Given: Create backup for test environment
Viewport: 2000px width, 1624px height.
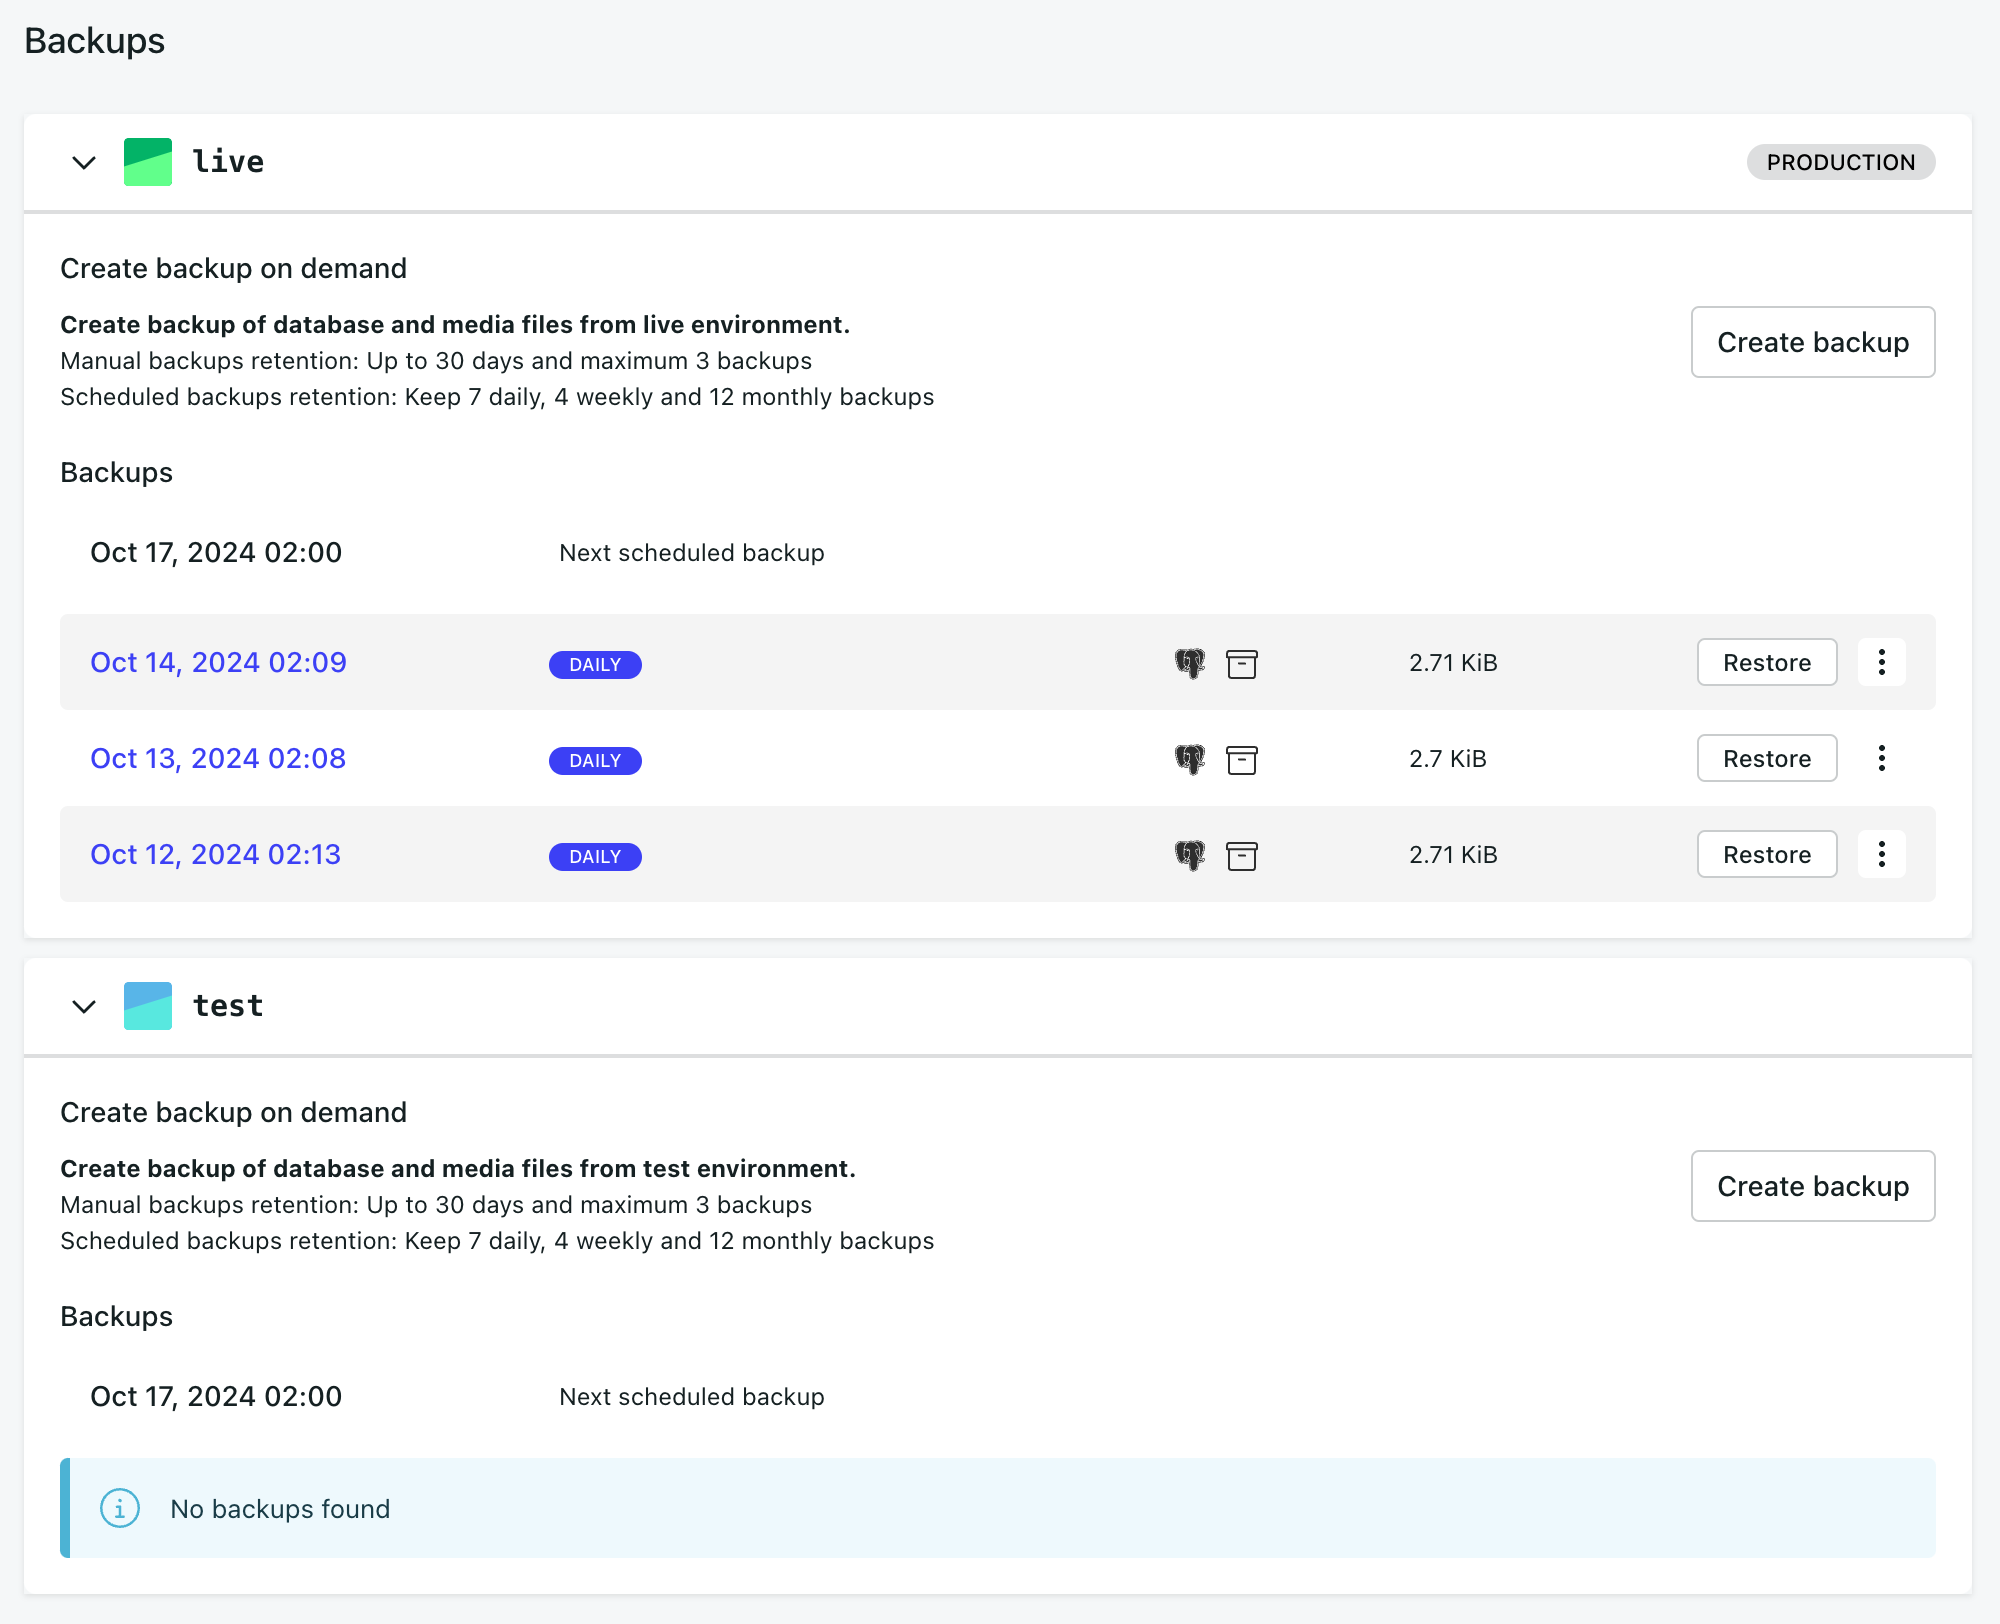Looking at the screenshot, I should [x=1813, y=1186].
